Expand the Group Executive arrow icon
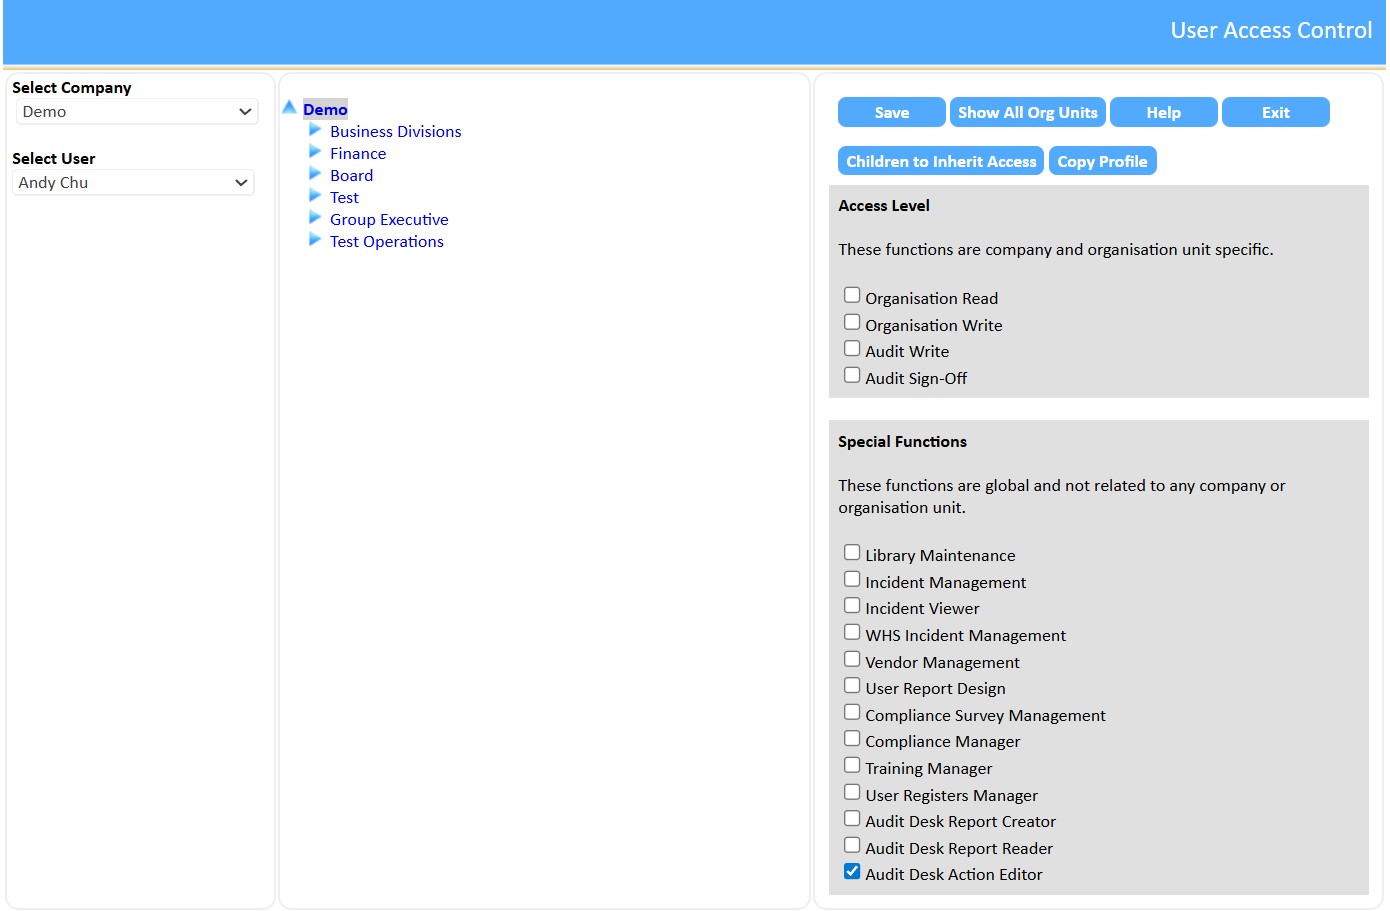 (x=315, y=218)
